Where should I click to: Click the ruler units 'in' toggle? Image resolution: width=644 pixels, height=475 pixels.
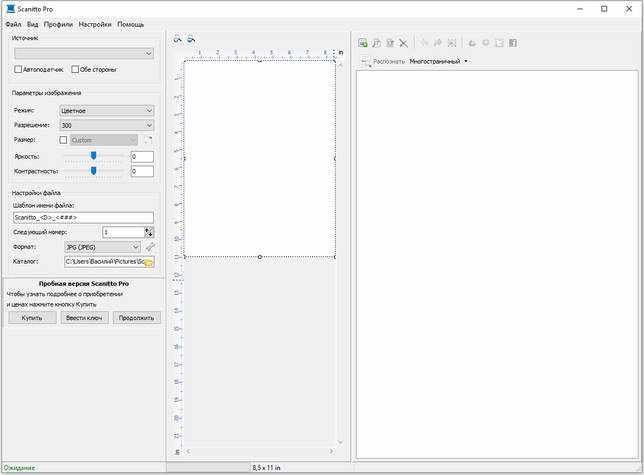(340, 53)
